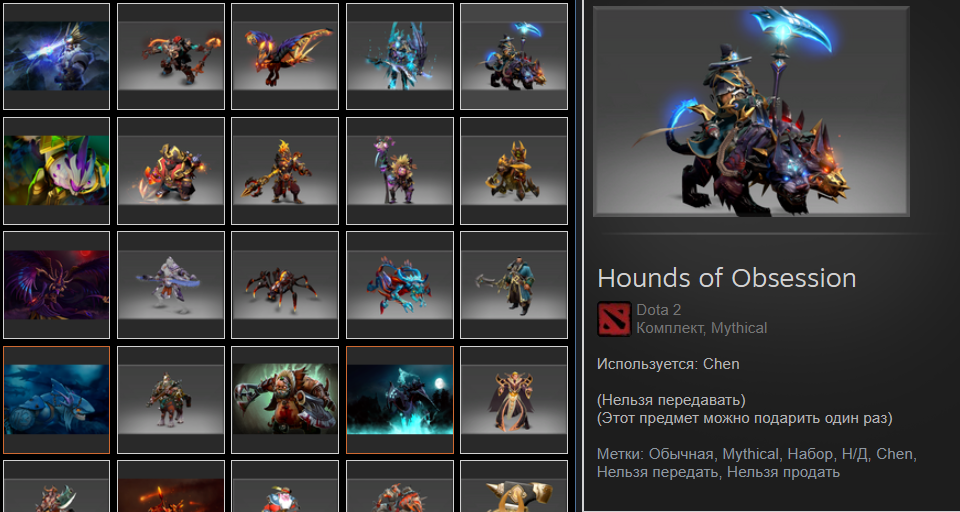The image size is (960, 512).
Task: Select the Chen Hounds of Obsession inventory item
Action: [x=514, y=56]
